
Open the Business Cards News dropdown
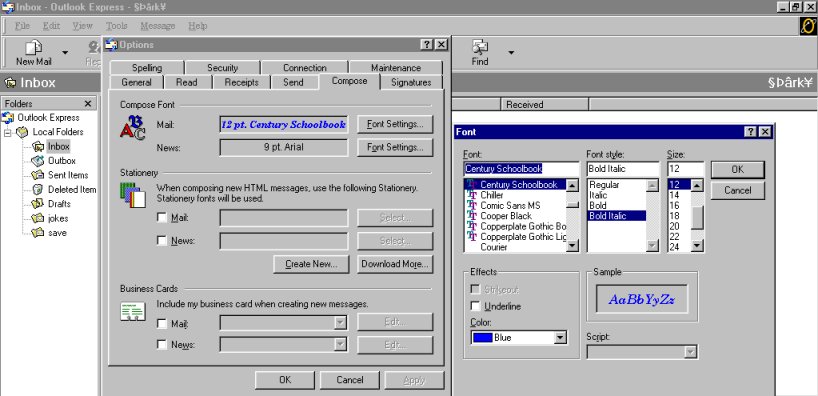(x=340, y=344)
